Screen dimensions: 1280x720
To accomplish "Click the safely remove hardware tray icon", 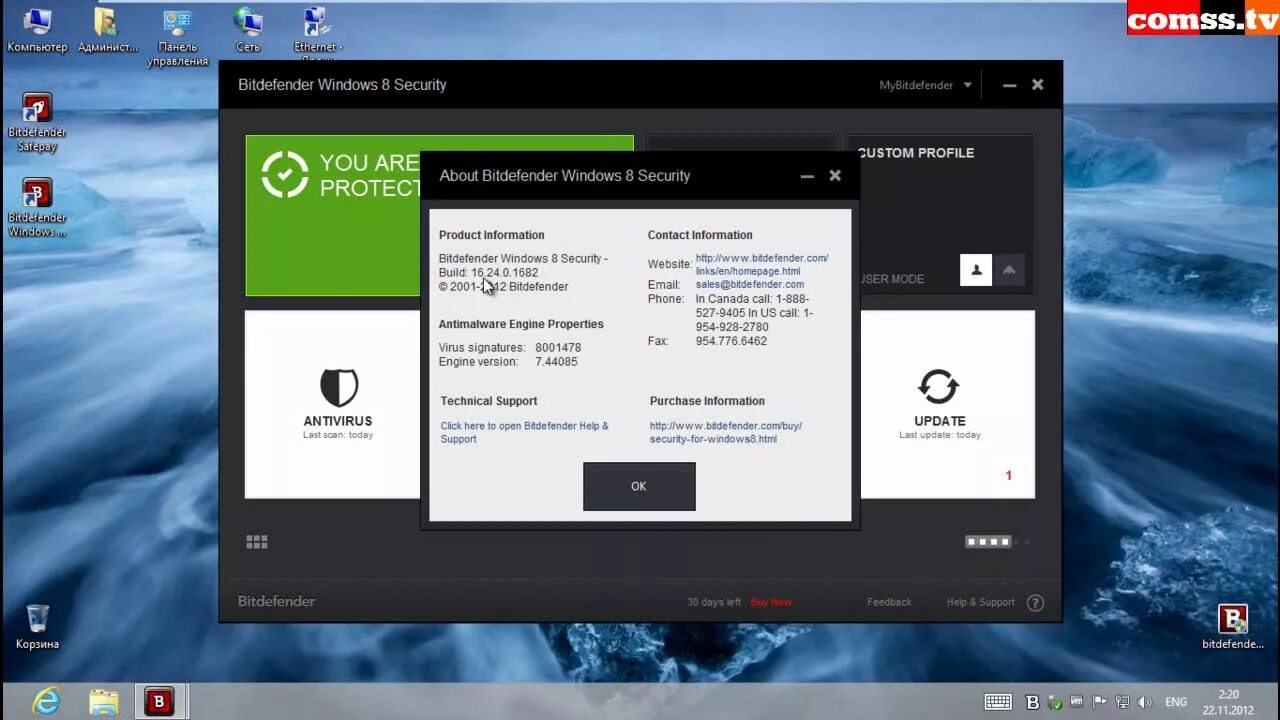I will (1055, 702).
